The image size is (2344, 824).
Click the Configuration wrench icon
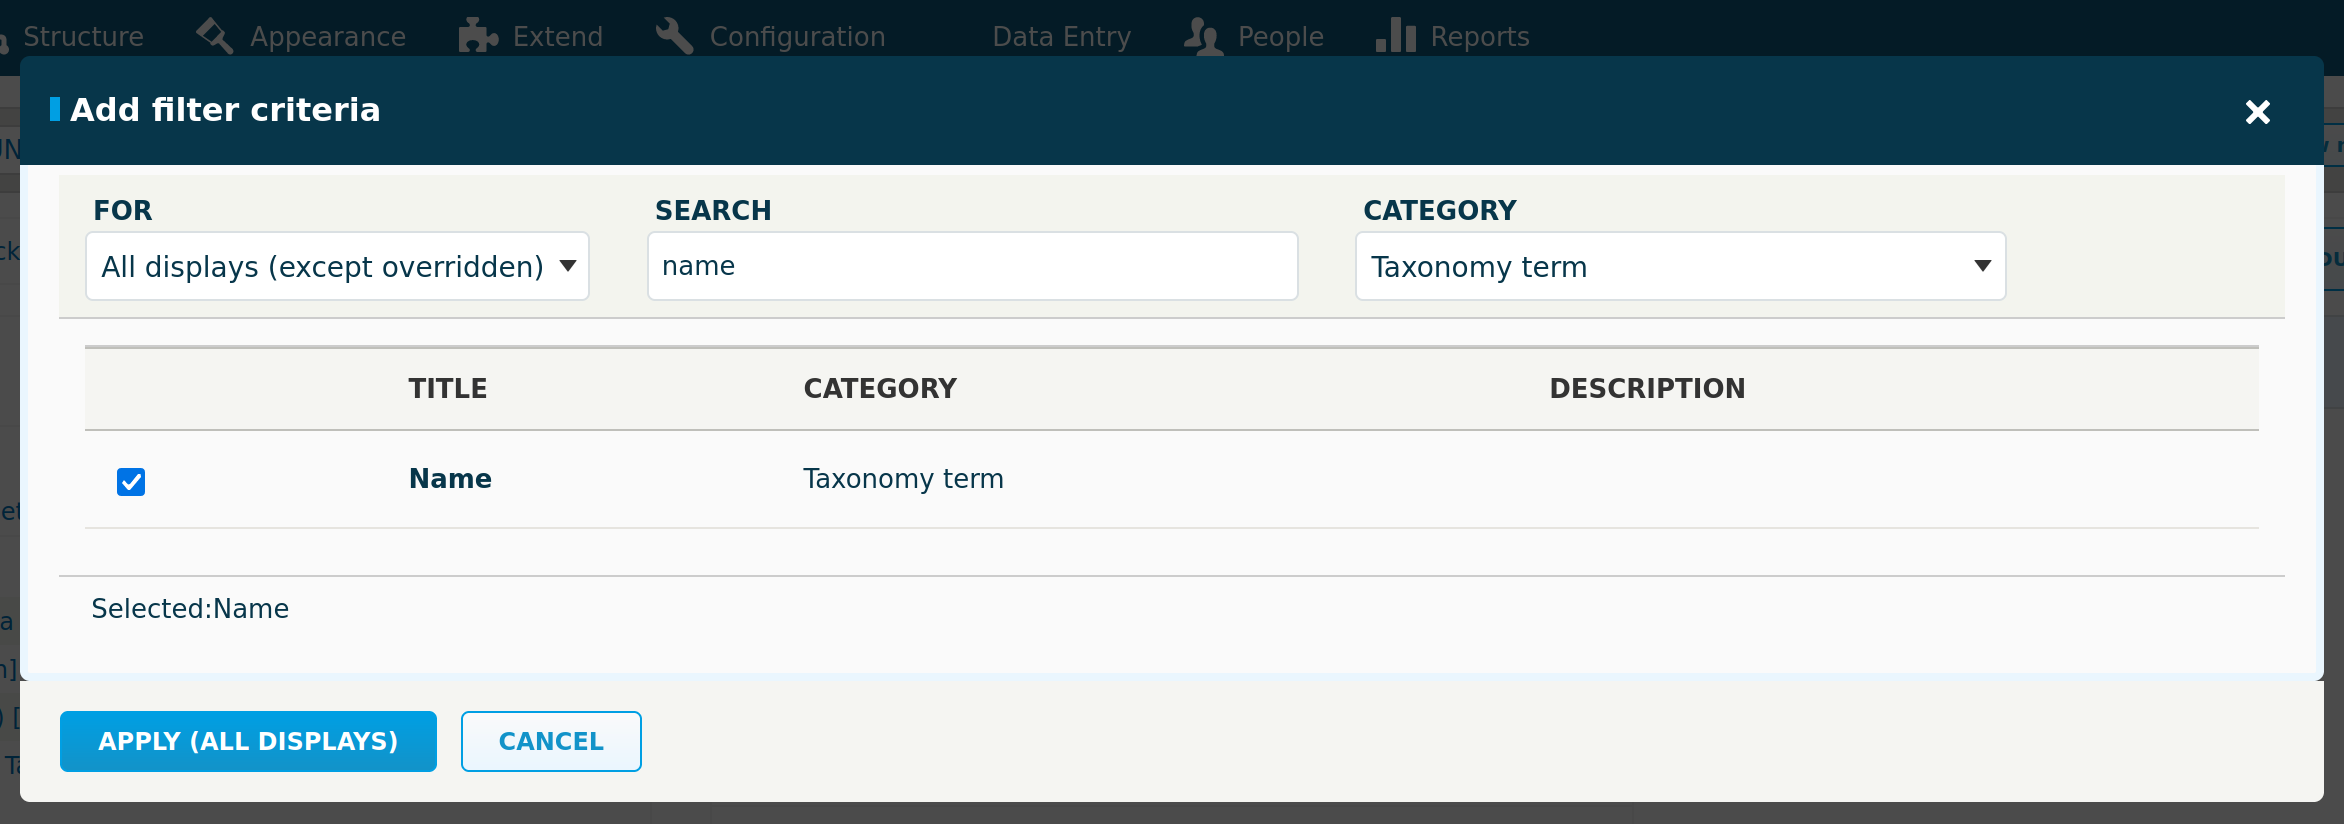(673, 35)
